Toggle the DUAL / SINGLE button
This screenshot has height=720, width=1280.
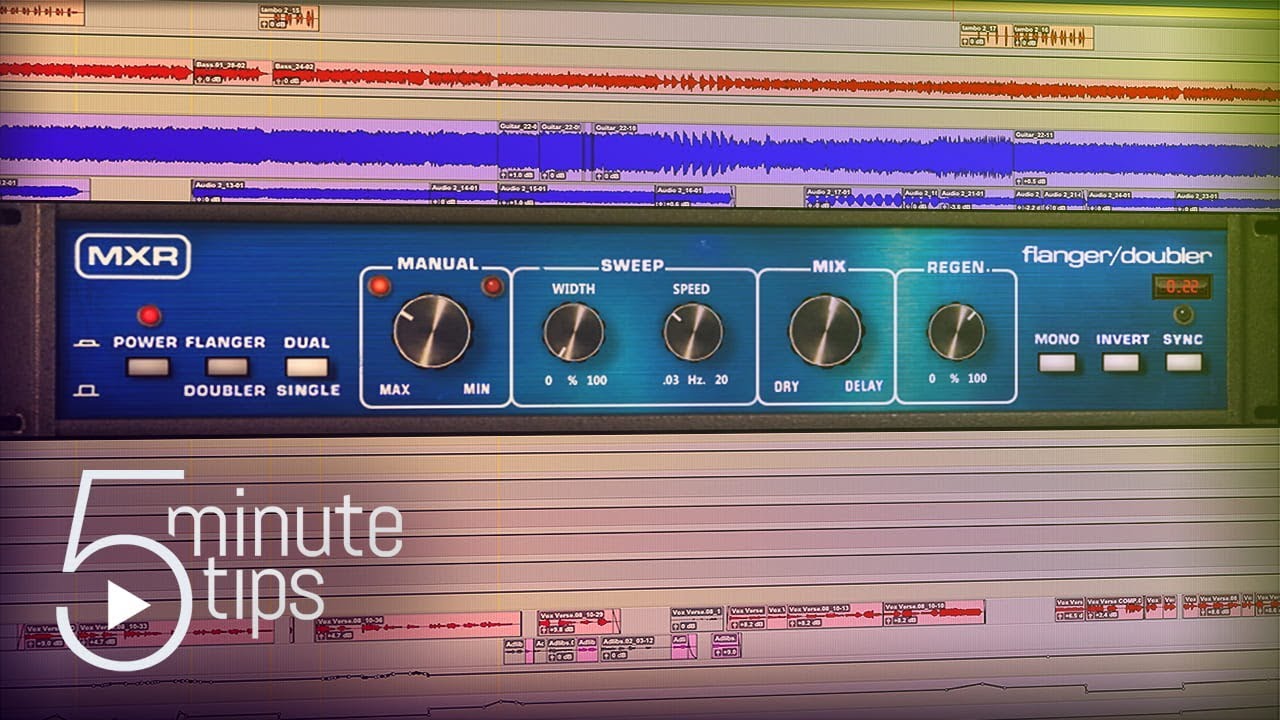306,366
